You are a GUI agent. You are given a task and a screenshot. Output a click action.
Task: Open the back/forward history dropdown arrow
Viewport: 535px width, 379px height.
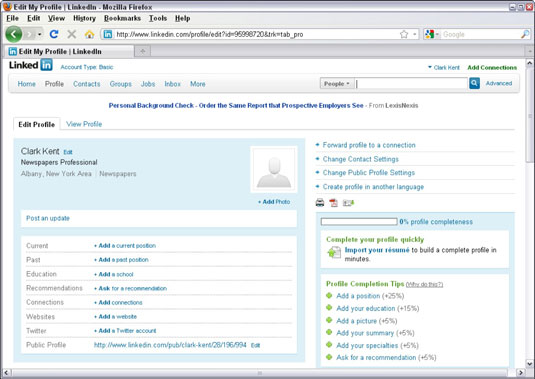point(40,34)
